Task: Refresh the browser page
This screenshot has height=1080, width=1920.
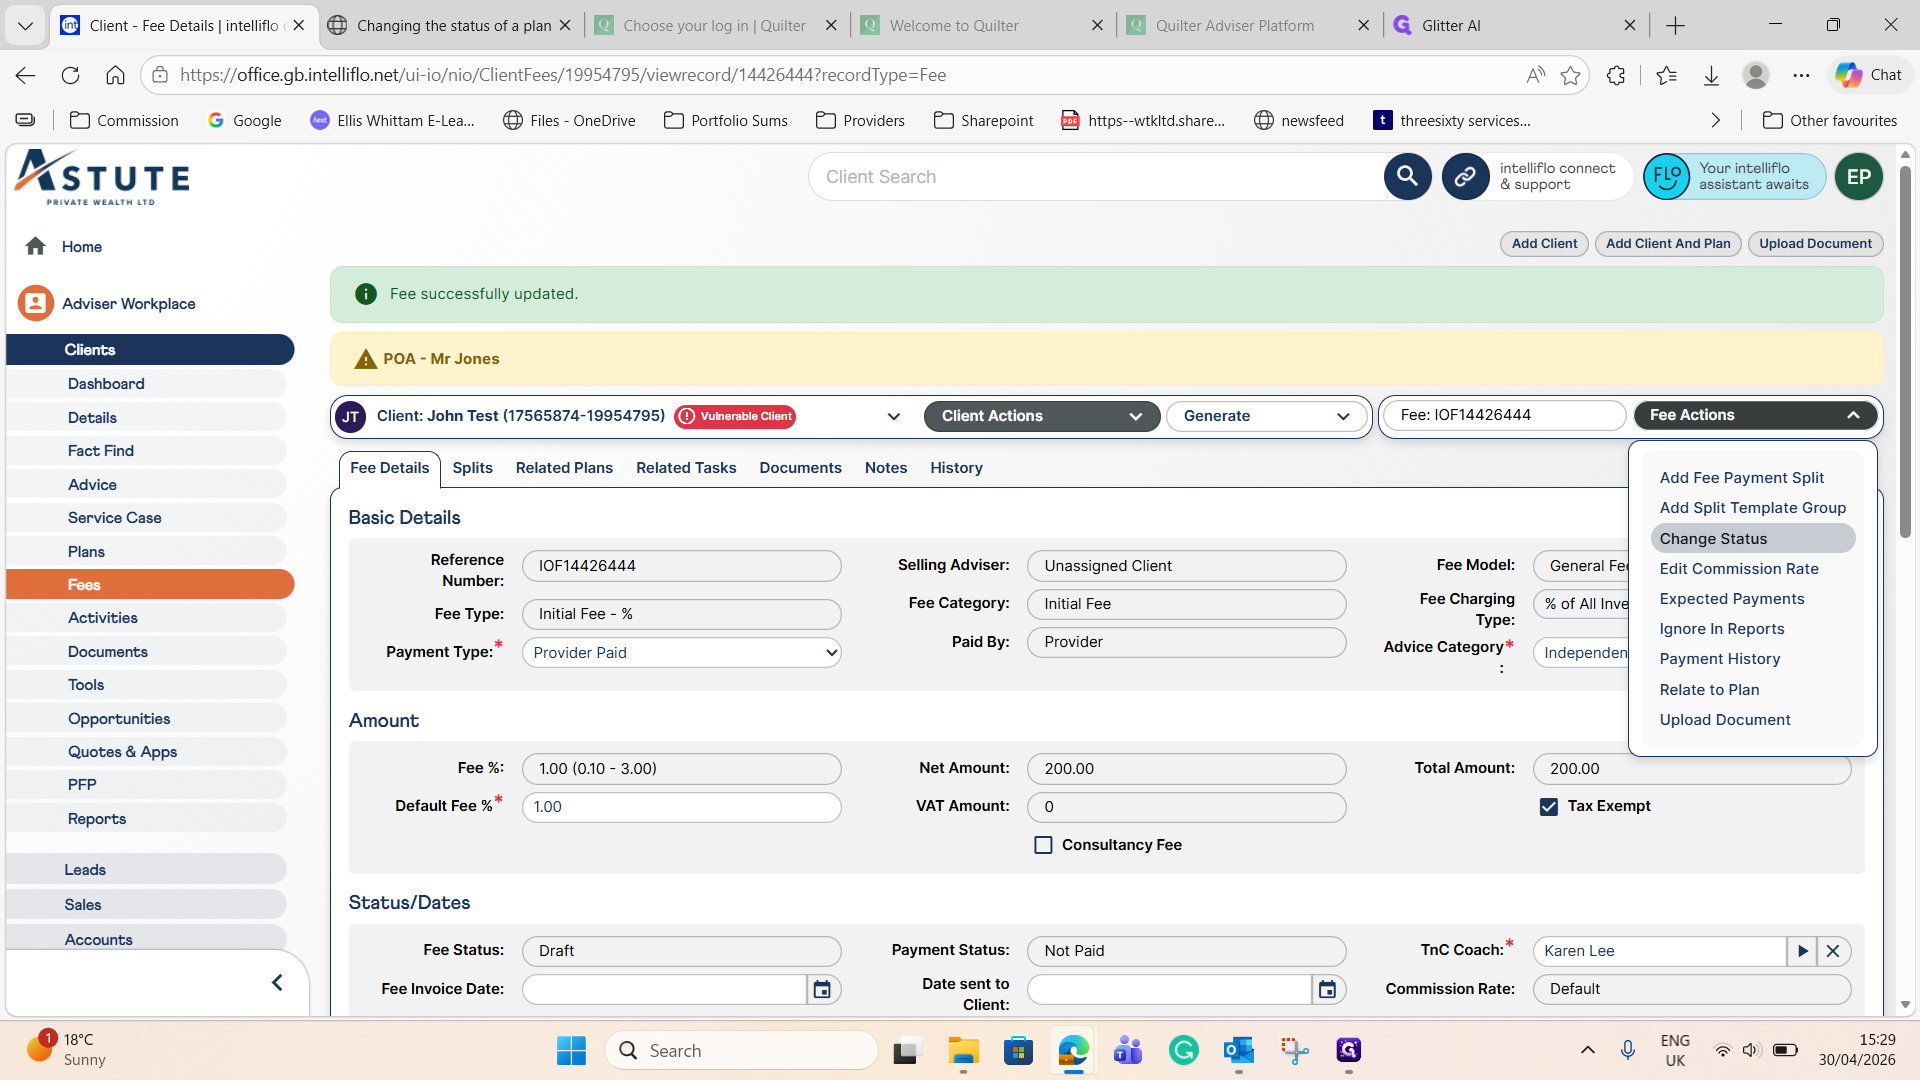Action: coord(70,75)
